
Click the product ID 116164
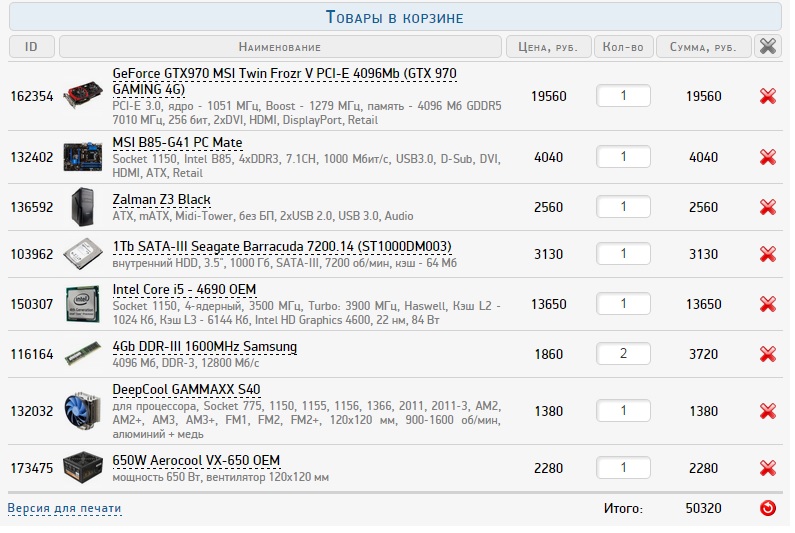pyautogui.click(x=32, y=354)
